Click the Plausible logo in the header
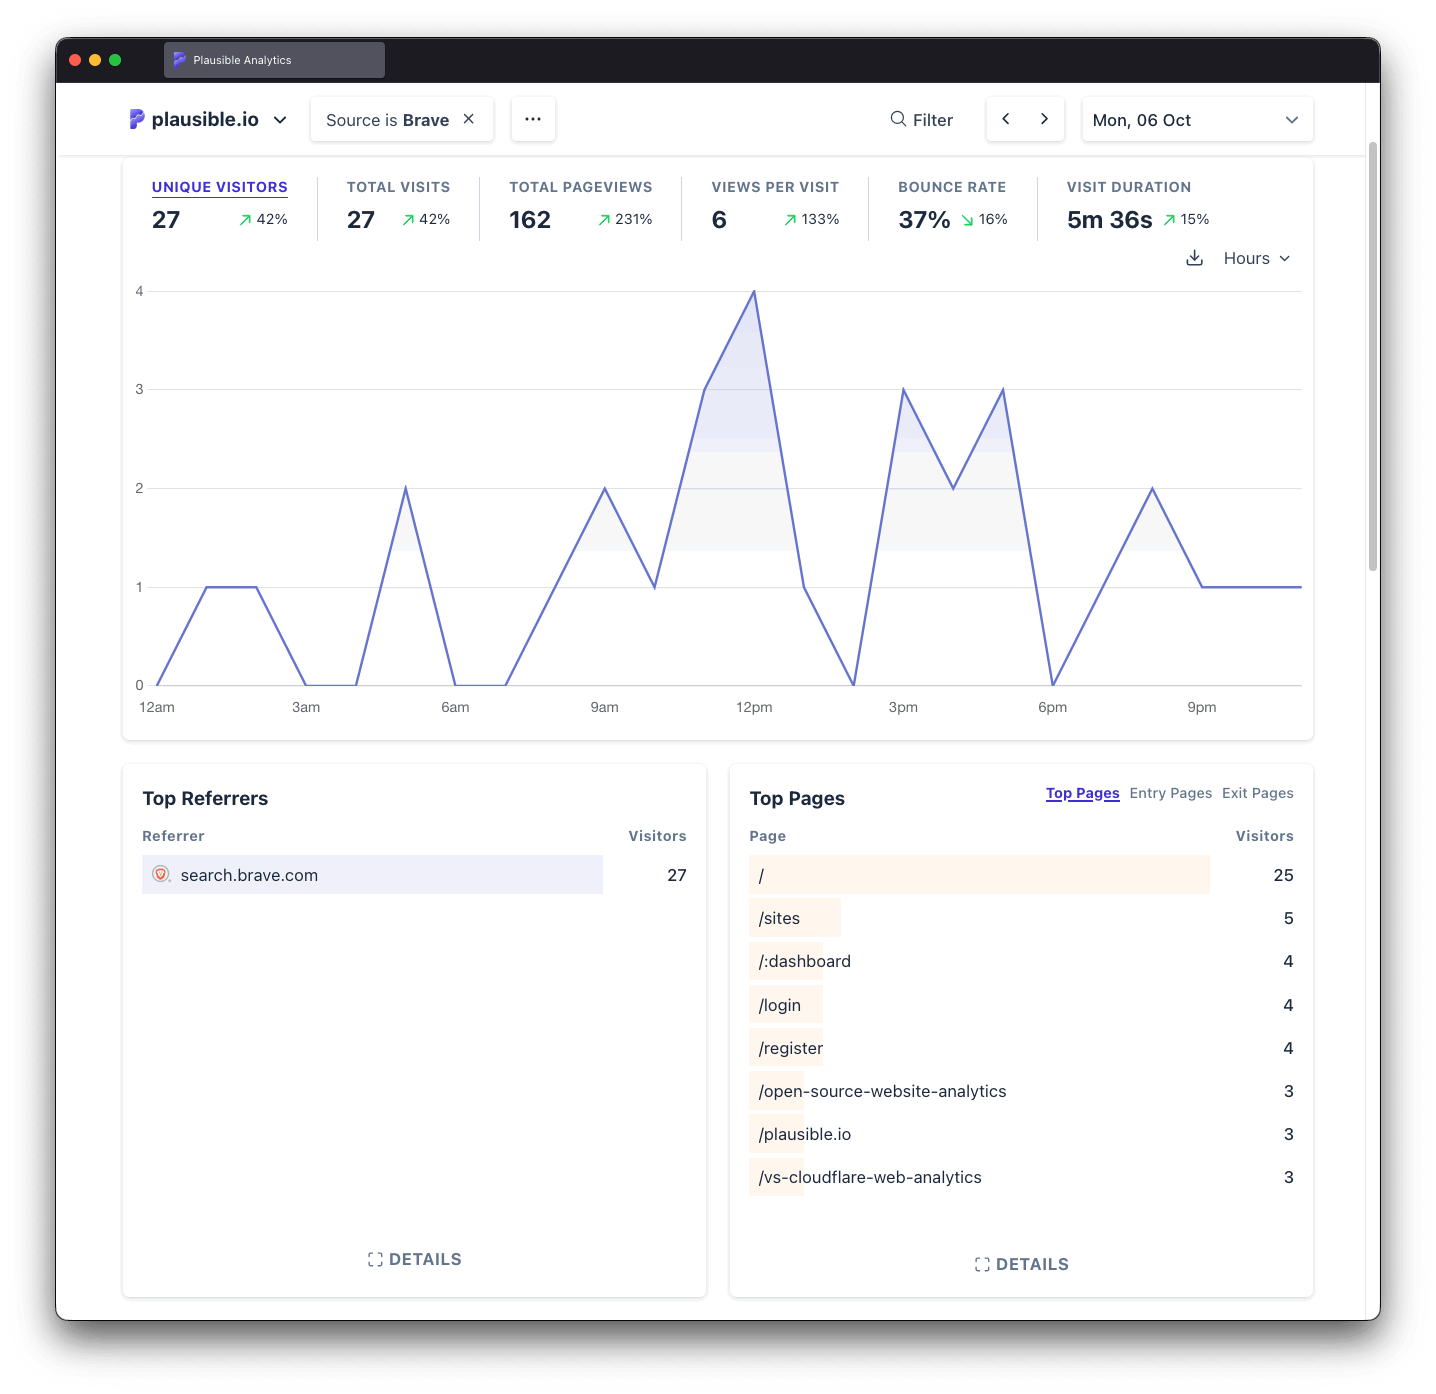This screenshot has height=1394, width=1436. (x=137, y=119)
